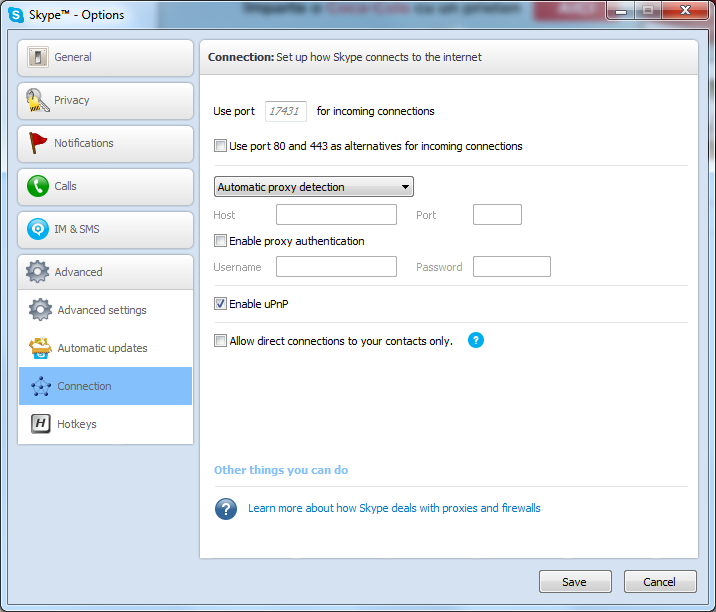Select the highlighted Connection sub-item
Viewport: 716px width, 612px height.
tap(105, 386)
